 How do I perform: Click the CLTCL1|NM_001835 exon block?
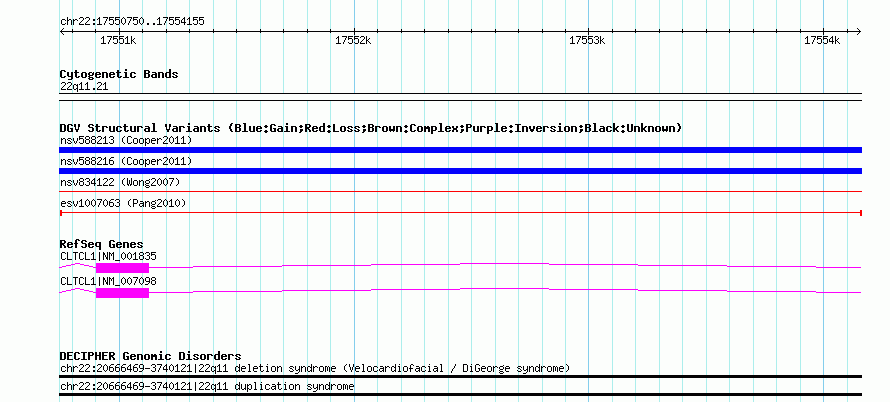122,268
